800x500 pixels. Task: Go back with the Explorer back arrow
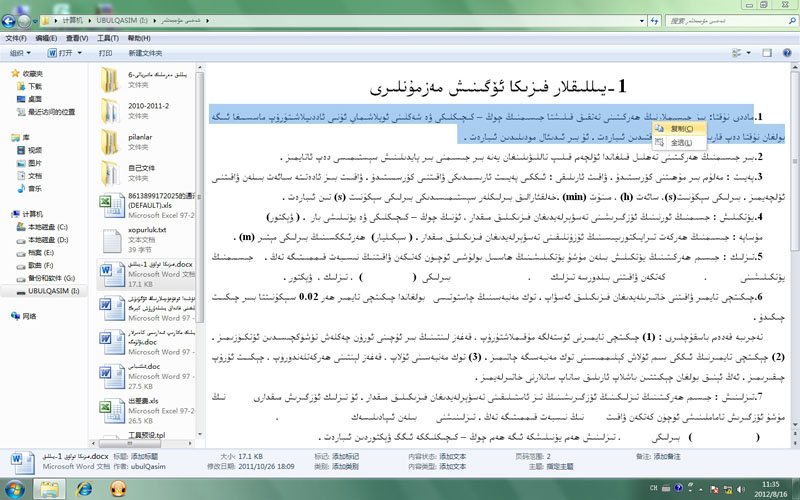point(8,21)
